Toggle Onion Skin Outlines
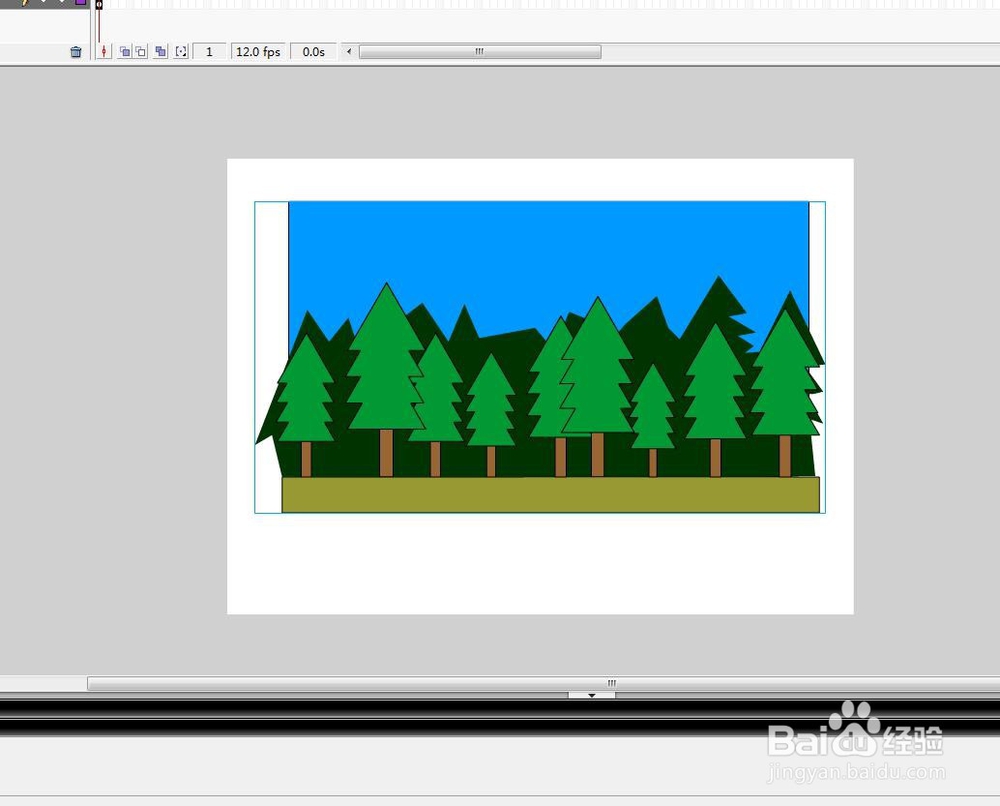This screenshot has height=806, width=1000. [141, 52]
